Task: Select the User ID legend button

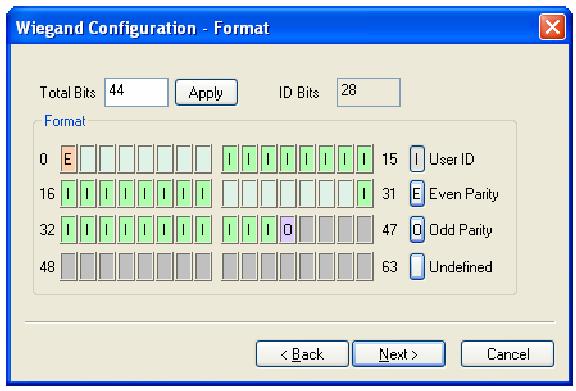Action: click(417, 159)
